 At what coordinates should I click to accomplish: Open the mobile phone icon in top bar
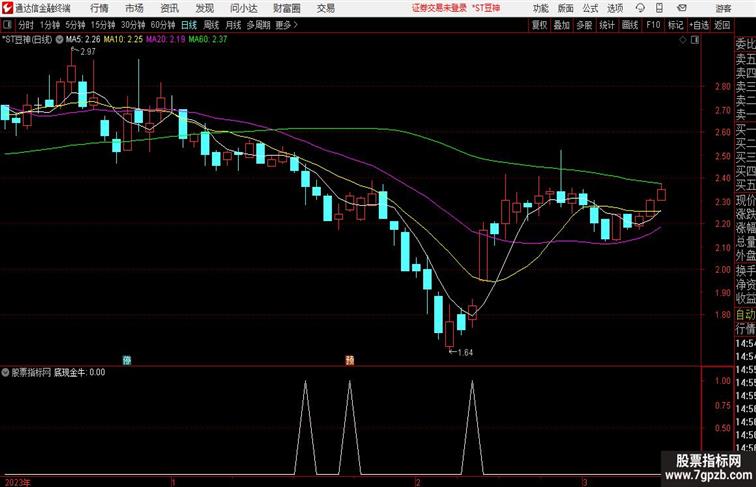[x=659, y=8]
